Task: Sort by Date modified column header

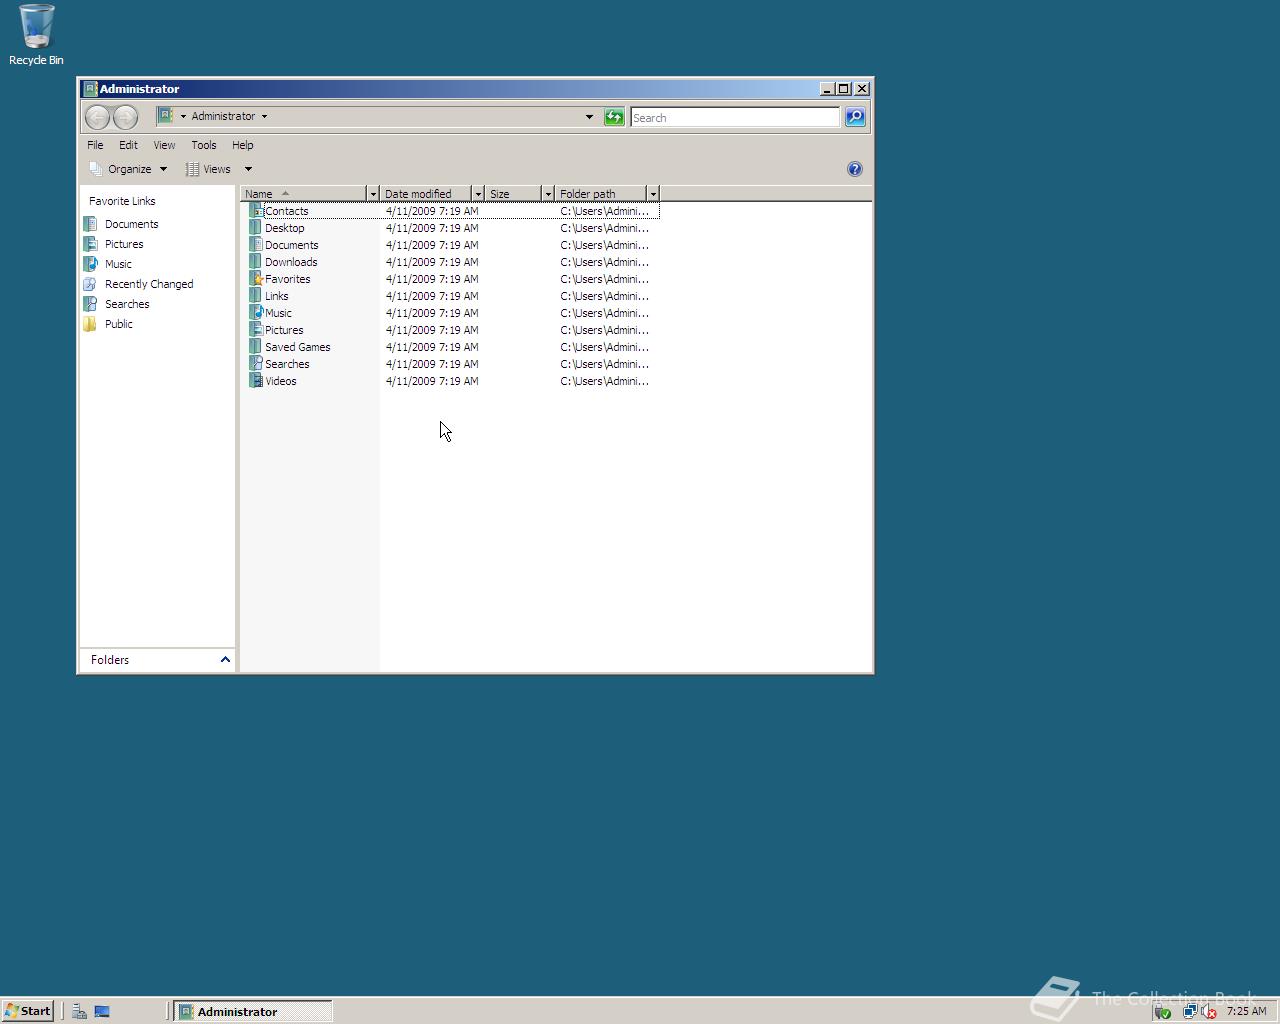Action: click(426, 194)
